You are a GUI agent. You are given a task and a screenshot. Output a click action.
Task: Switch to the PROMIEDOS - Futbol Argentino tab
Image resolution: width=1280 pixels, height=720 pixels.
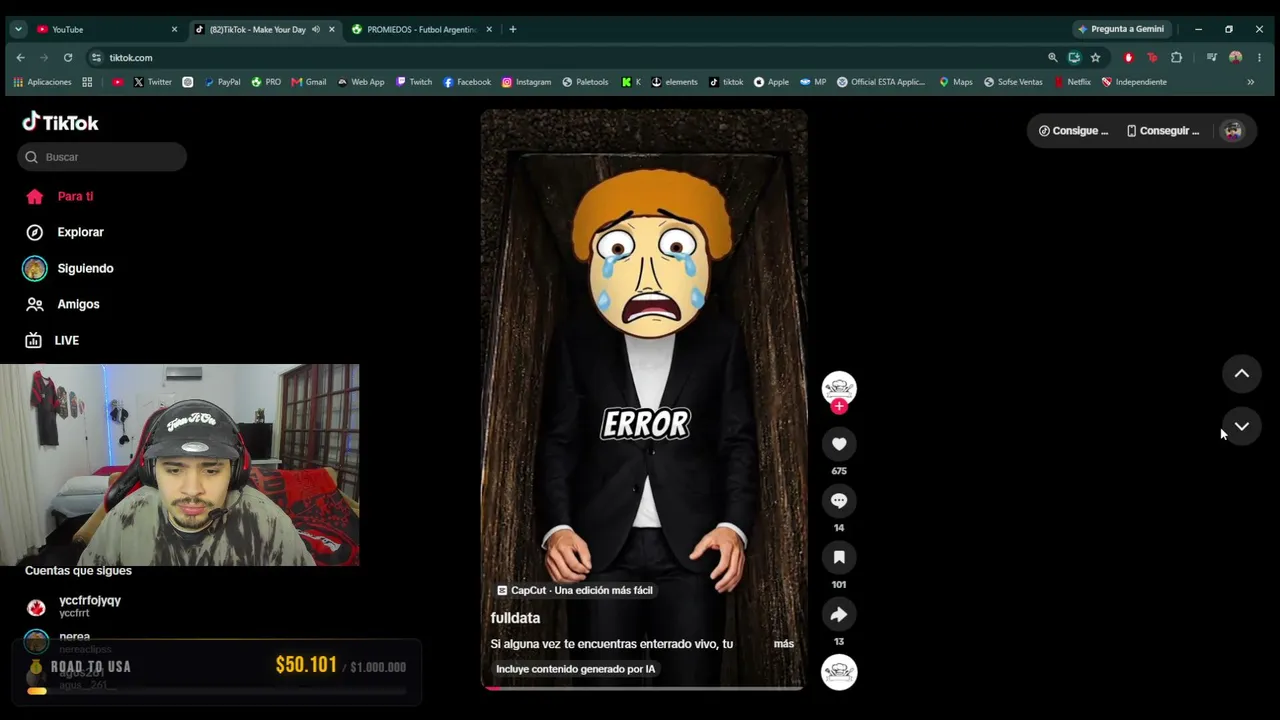[421, 29]
